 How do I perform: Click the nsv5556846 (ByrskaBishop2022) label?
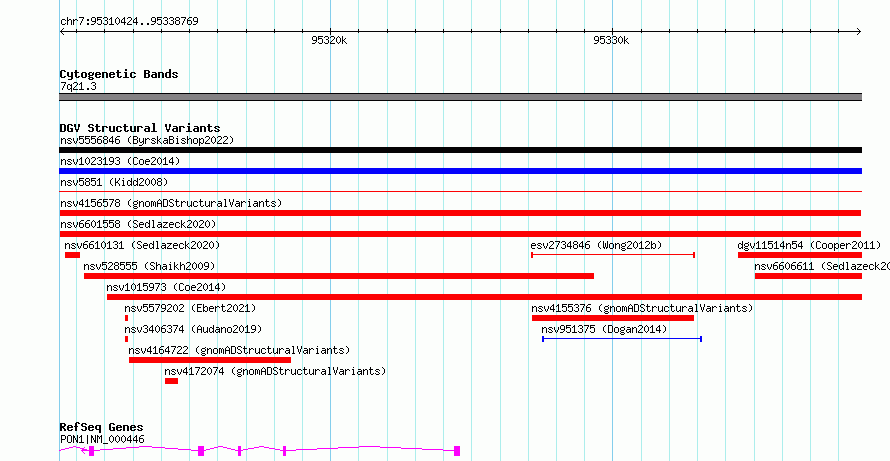pos(147,140)
